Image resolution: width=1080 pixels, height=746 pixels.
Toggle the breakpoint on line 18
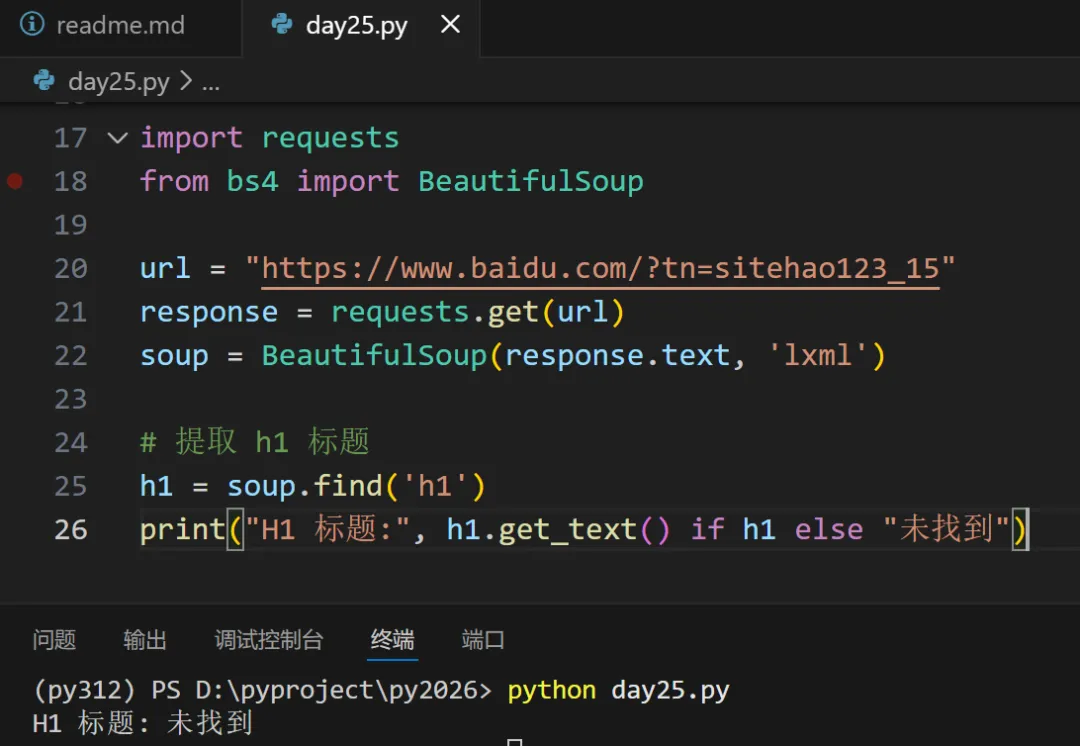(14, 181)
